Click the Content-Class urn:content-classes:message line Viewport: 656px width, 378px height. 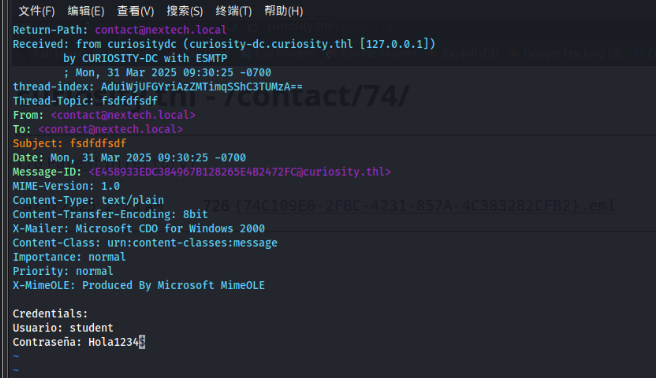click(145, 243)
